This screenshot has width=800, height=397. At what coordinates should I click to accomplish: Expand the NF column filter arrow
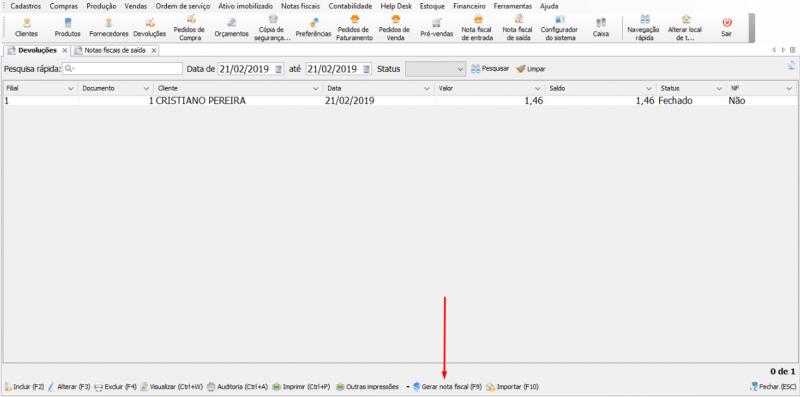[789, 89]
